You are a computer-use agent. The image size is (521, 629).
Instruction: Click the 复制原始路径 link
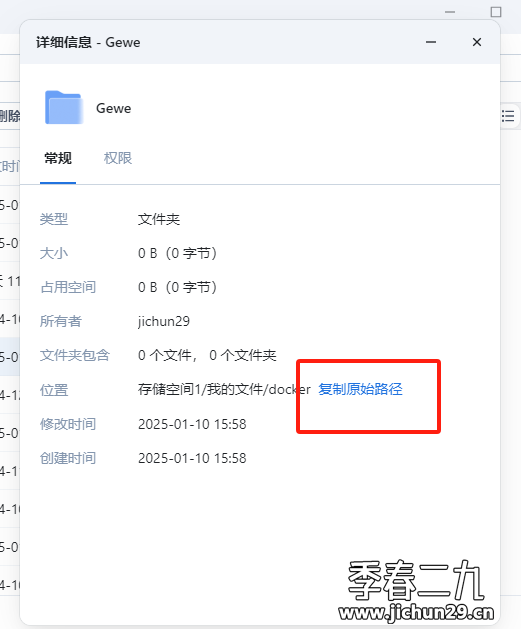360,389
